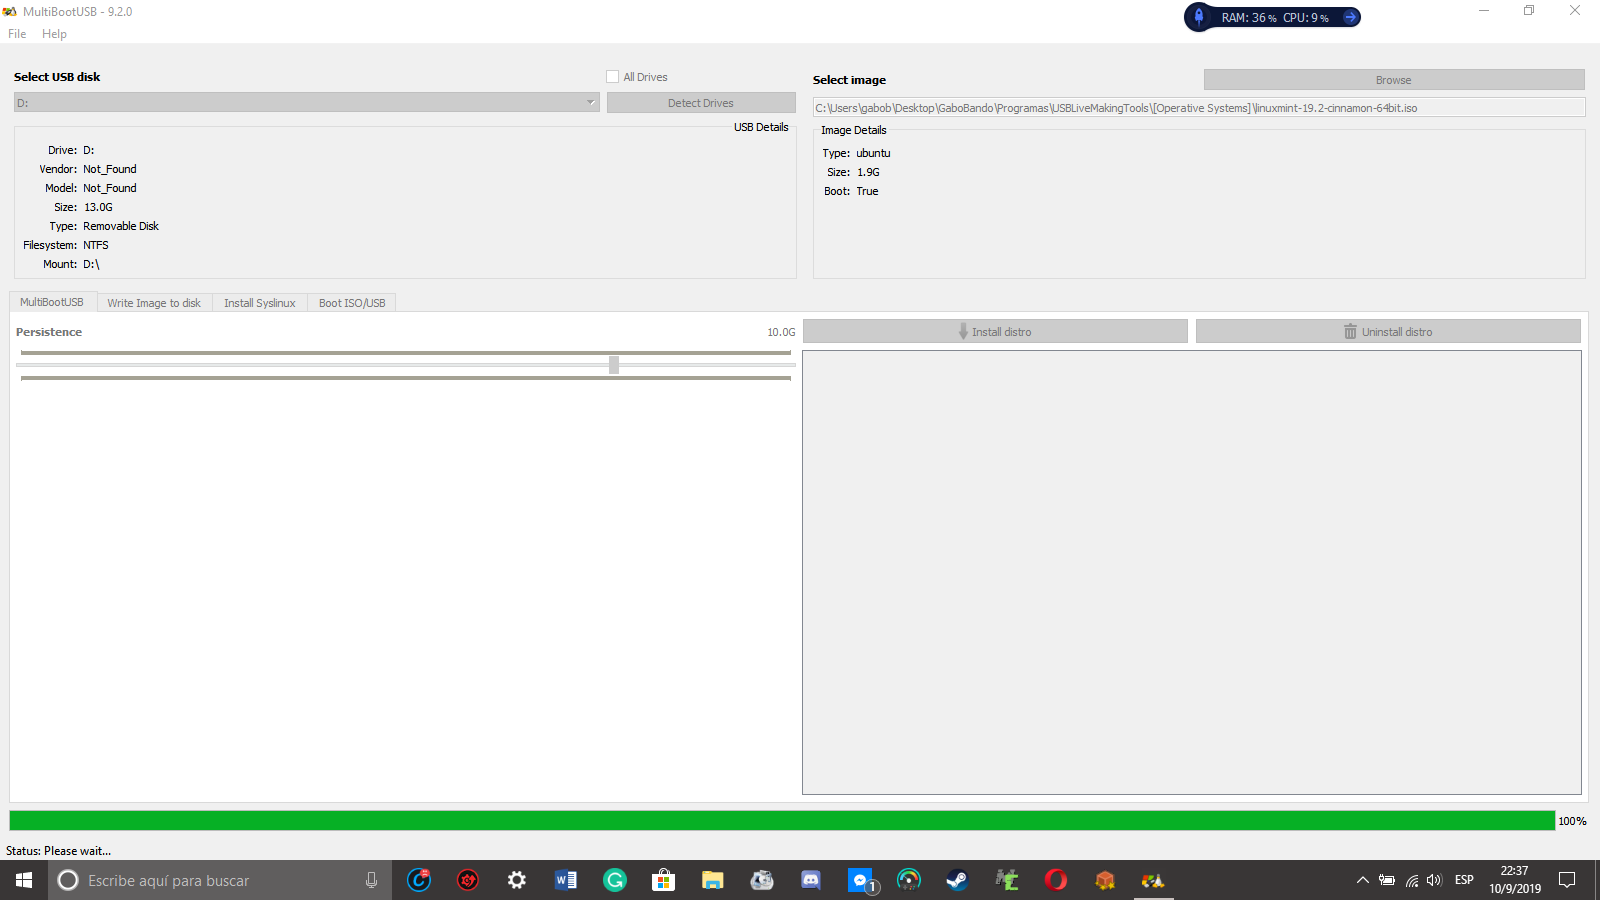Click the volume speaker tray icon
The width and height of the screenshot is (1600, 900).
tap(1435, 880)
